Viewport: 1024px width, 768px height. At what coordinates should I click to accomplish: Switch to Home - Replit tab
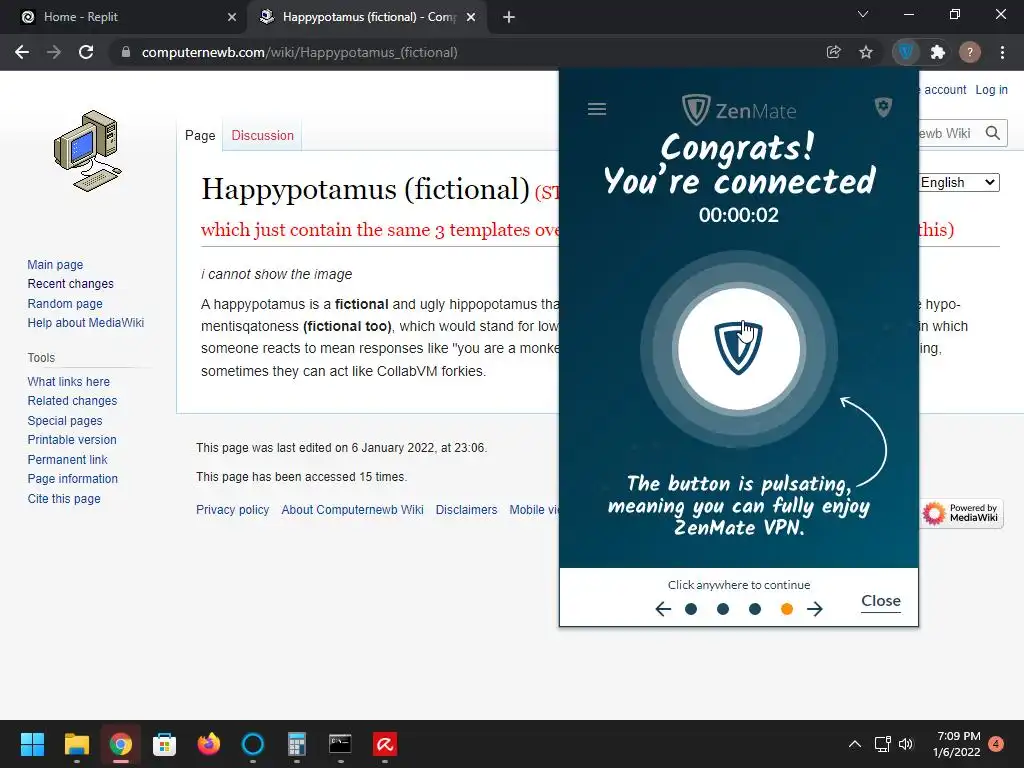(123, 17)
